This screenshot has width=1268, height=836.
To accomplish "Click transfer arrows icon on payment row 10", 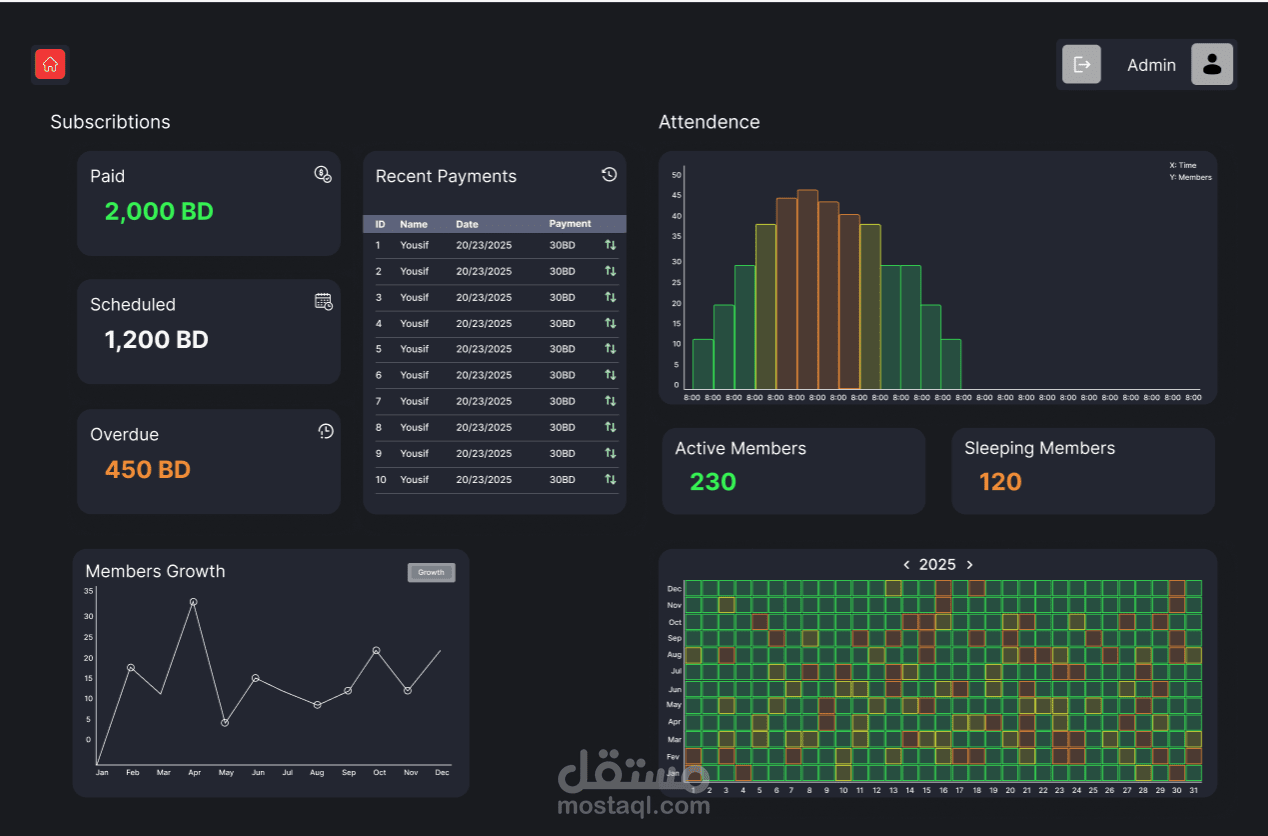I will 610,479.
